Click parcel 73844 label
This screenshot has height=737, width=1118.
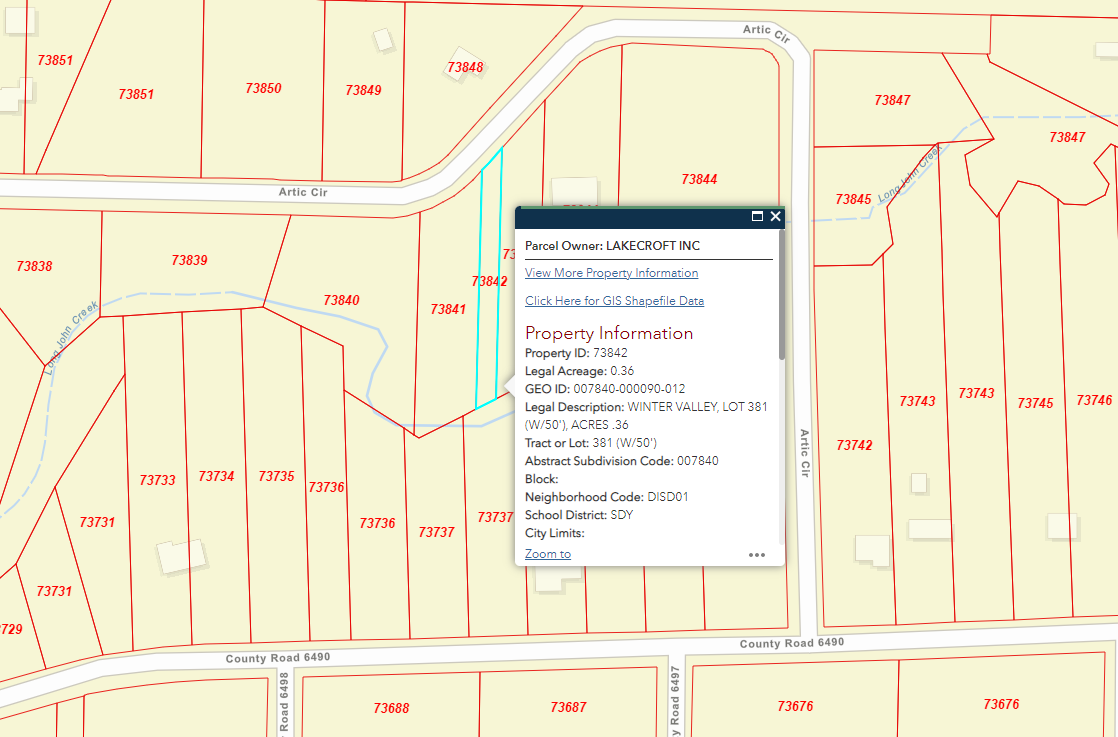pos(699,180)
